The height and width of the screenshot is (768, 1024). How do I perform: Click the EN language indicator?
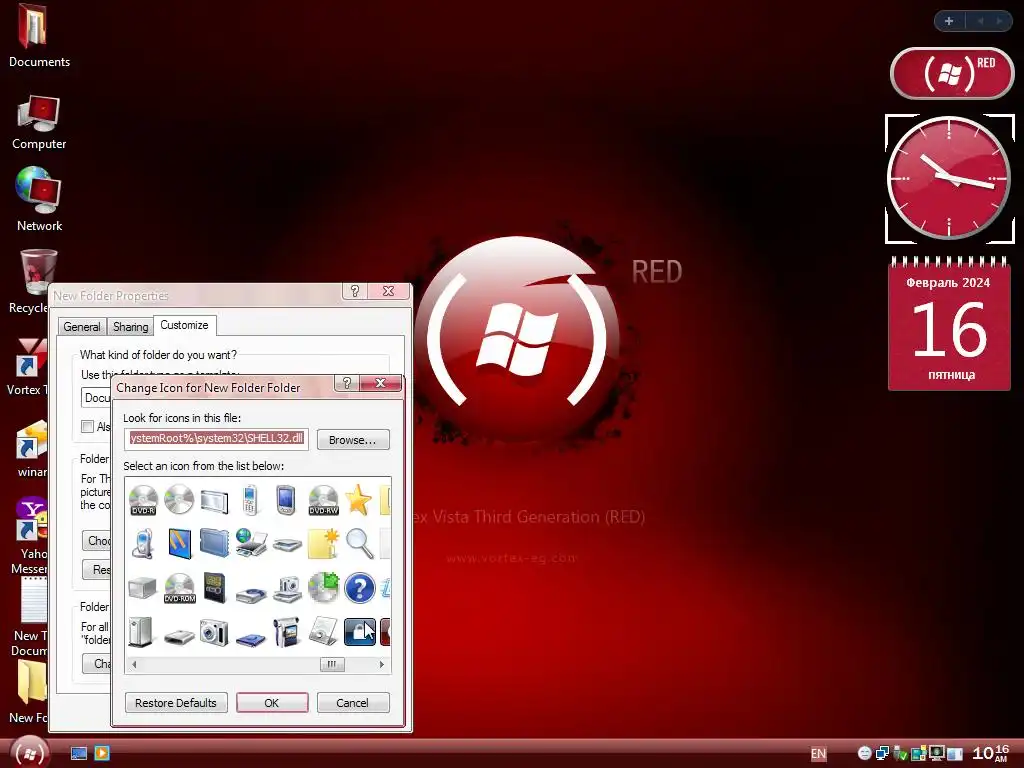(818, 754)
